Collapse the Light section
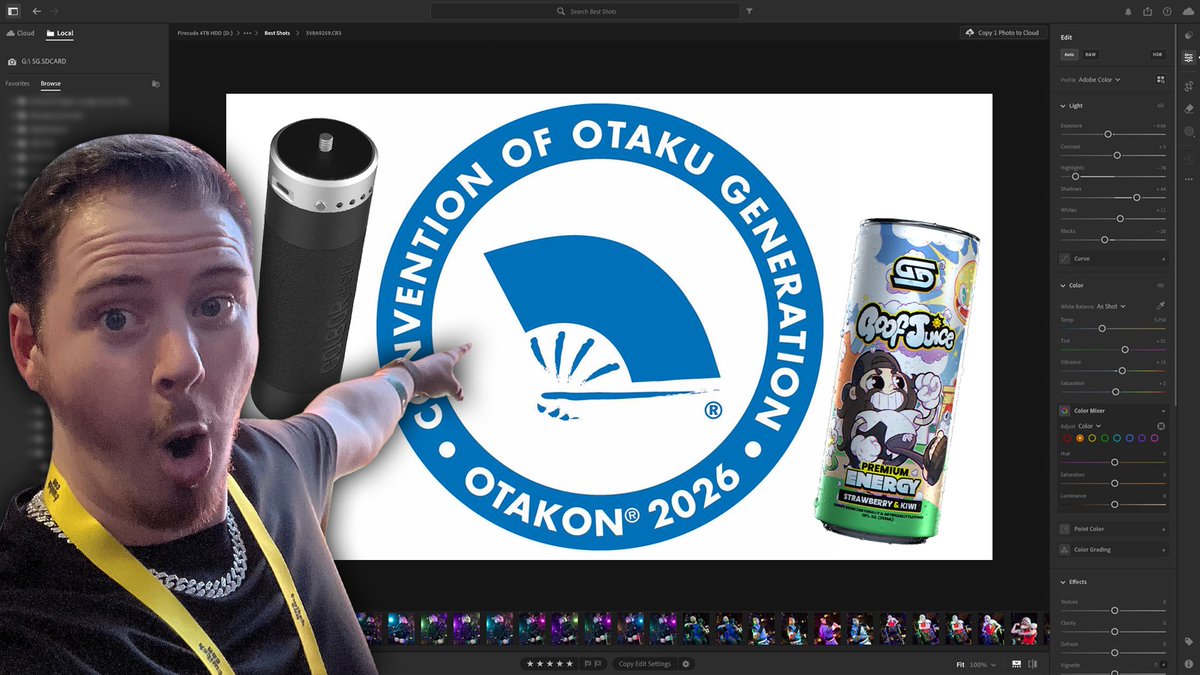 pos(1064,105)
